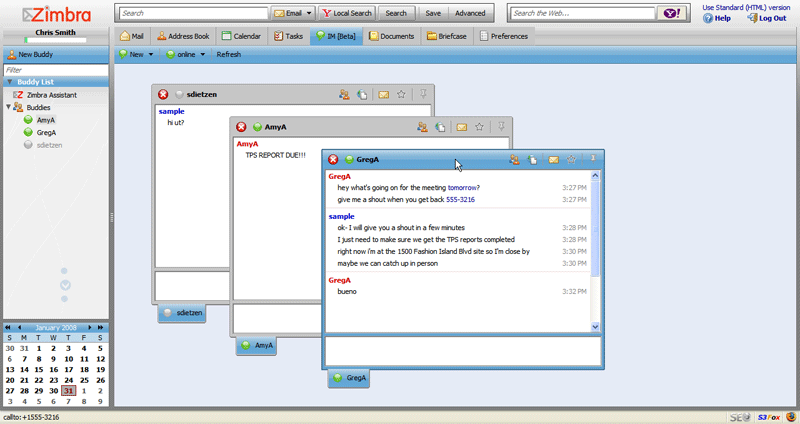Click the 555-3216 phone link
The width and height of the screenshot is (800, 424).
(460, 199)
